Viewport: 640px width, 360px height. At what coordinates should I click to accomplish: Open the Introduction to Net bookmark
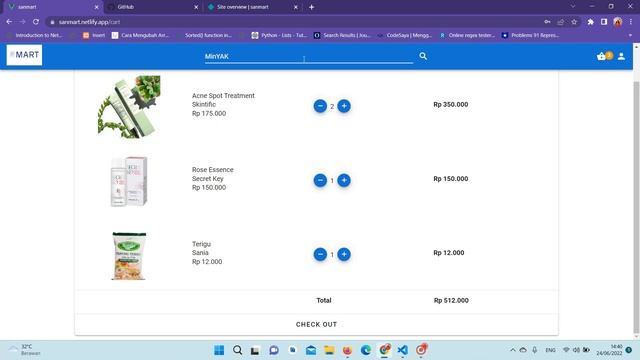[x=35, y=36]
